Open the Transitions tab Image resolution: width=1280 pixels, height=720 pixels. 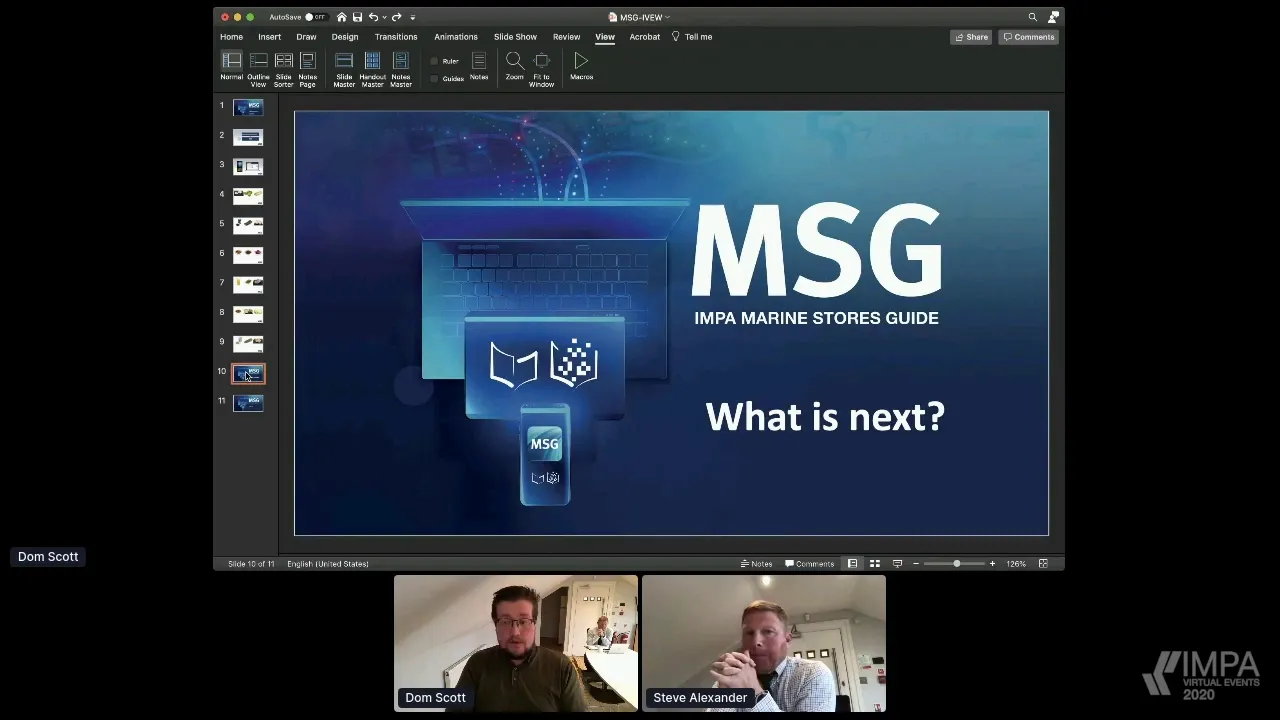tap(396, 37)
